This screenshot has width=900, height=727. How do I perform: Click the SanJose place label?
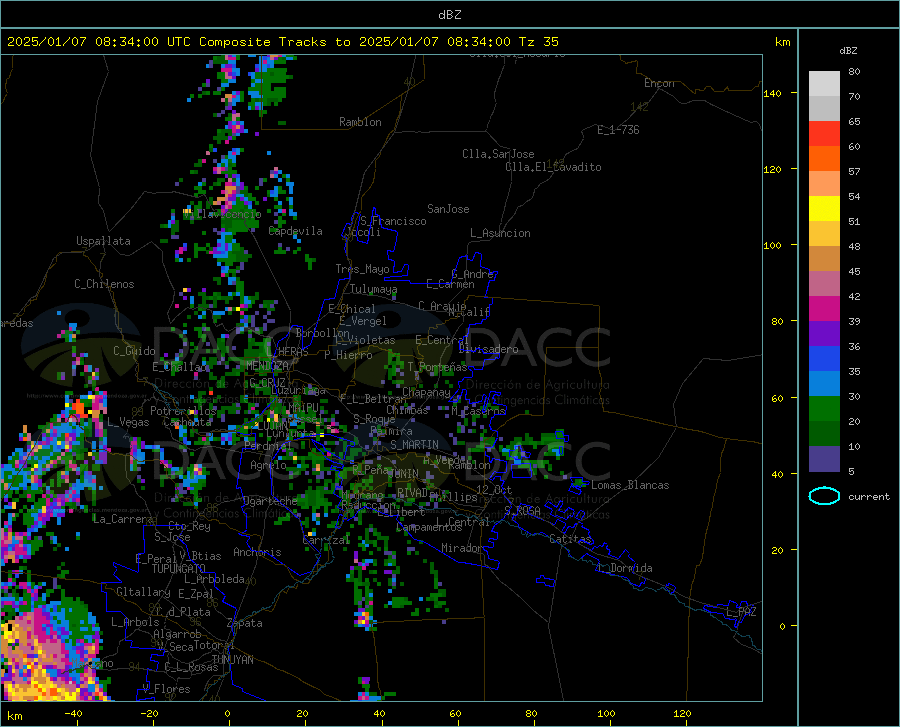448,209
